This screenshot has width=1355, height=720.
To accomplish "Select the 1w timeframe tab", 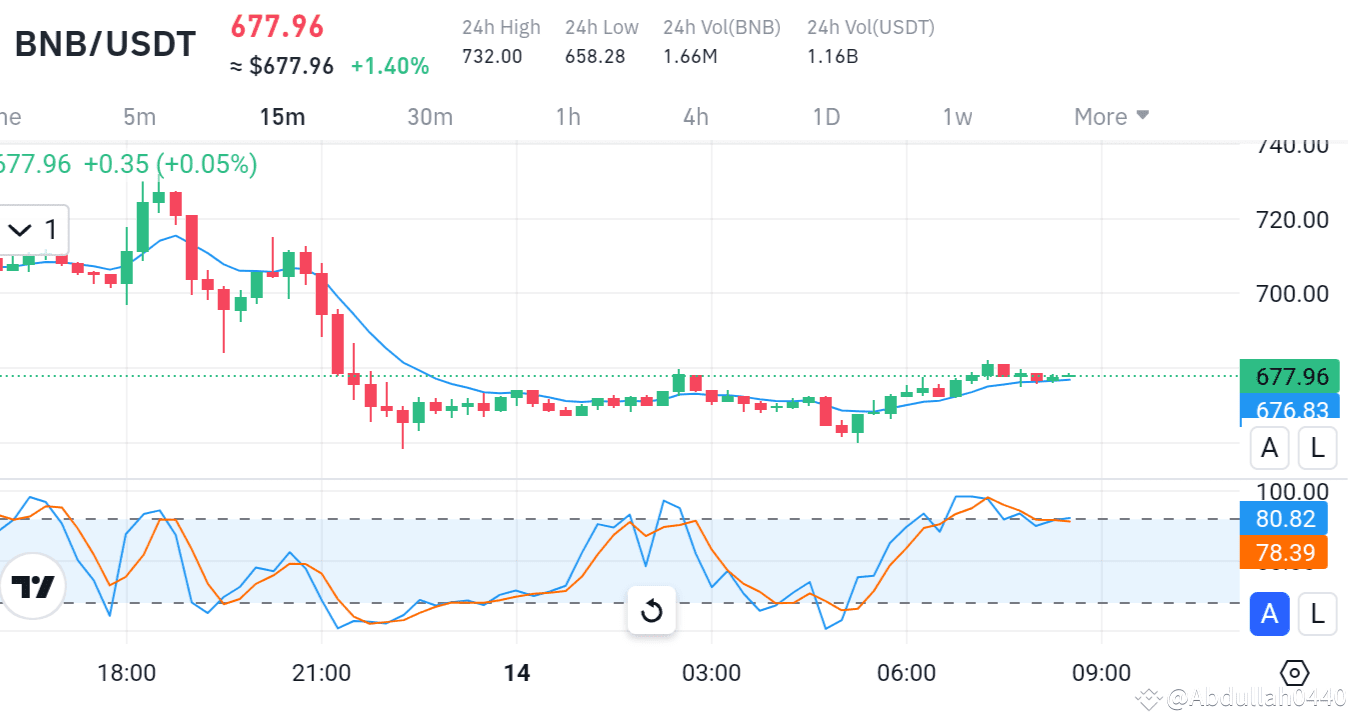I will coord(957,117).
